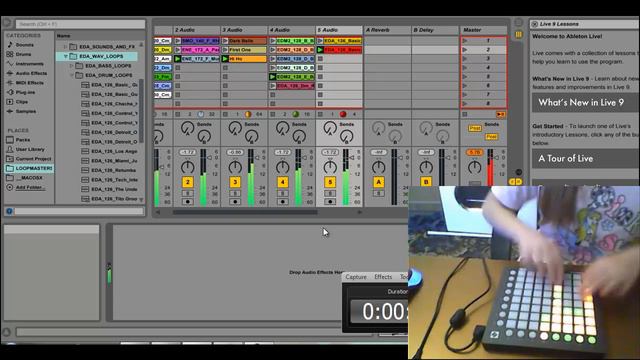Launch Master scene 1
Screen dimensions: 640x360
[x=464, y=41]
